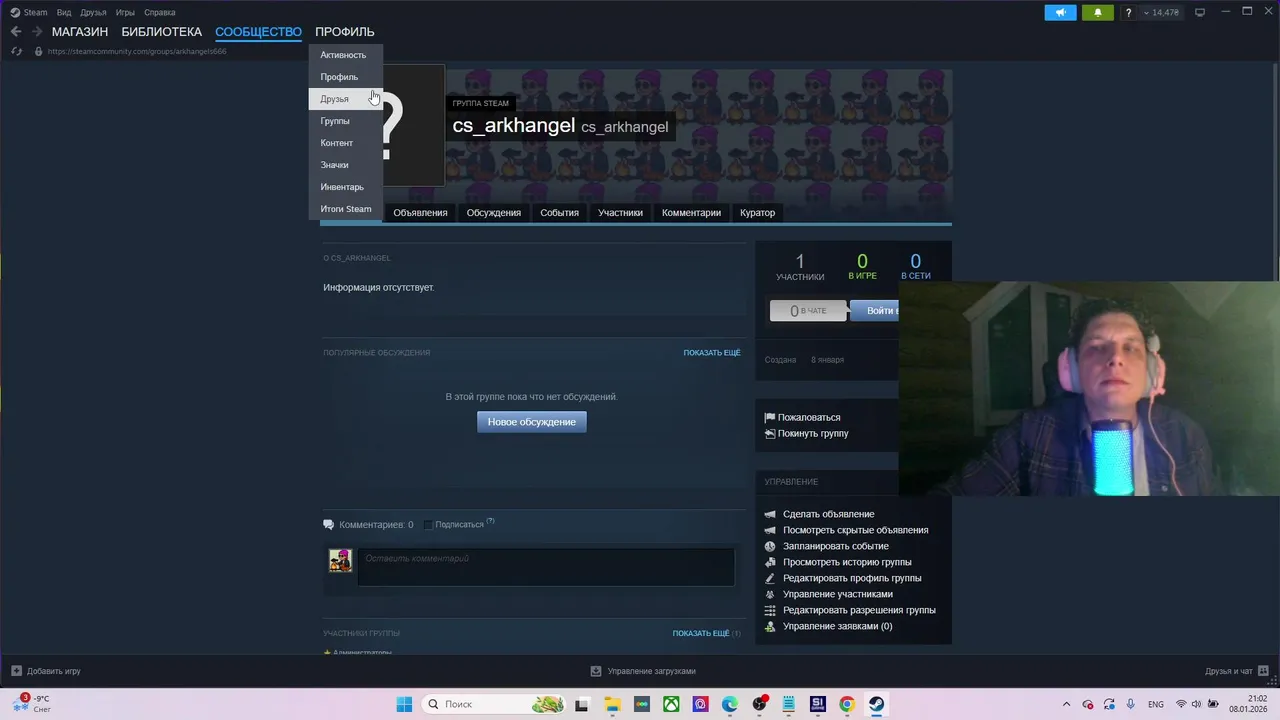Open Редактировать разрешения группы

859,610
